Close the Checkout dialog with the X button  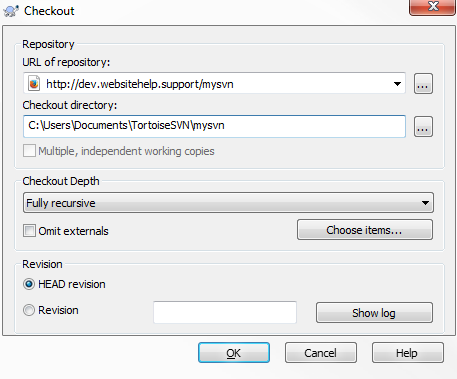pos(433,7)
